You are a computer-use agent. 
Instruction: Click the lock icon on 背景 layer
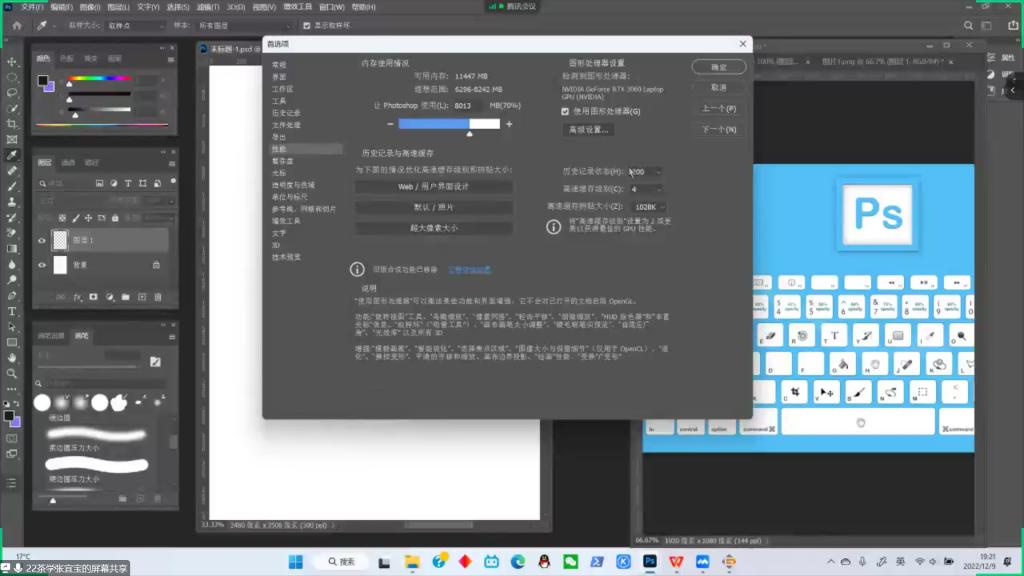coord(156,265)
